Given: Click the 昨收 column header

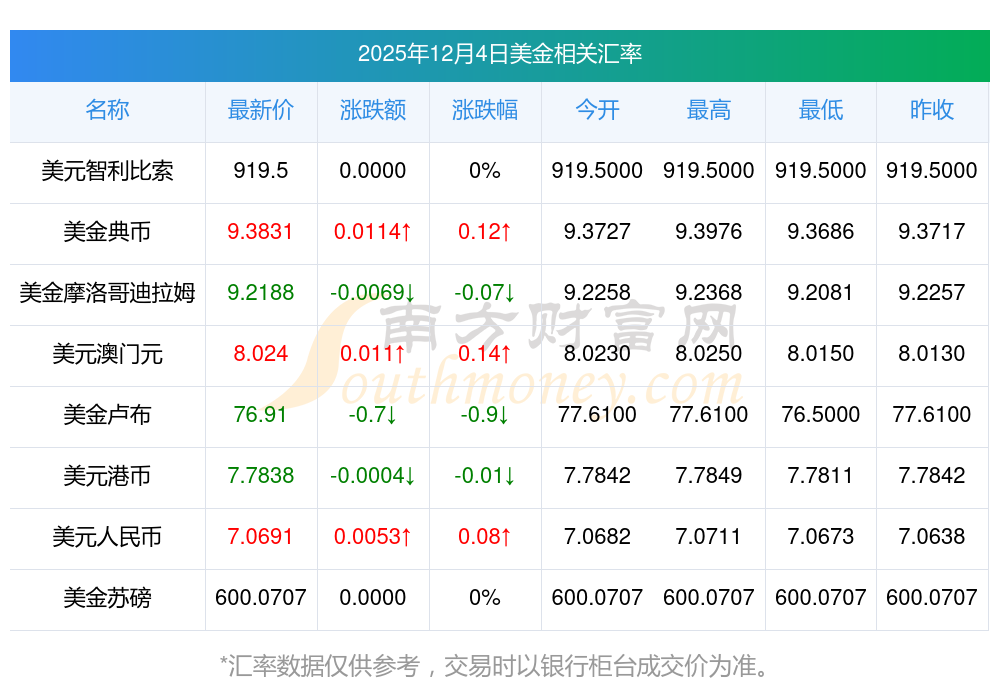Looking at the screenshot, I should [x=932, y=110].
